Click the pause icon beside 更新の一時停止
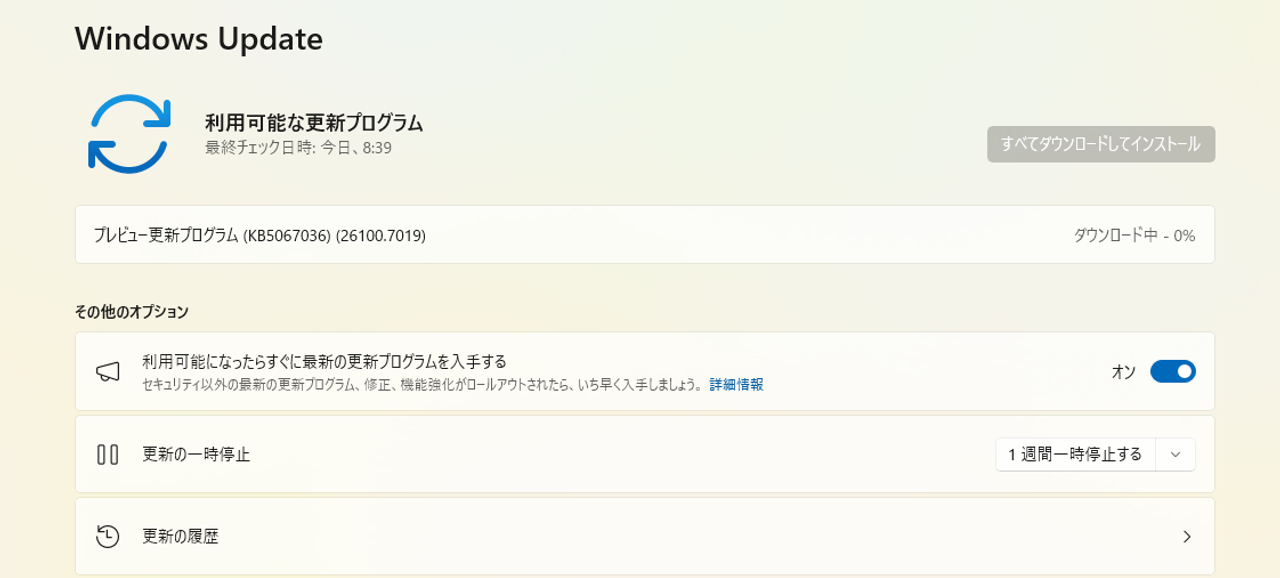The width and height of the screenshot is (1280, 578). click(x=108, y=454)
